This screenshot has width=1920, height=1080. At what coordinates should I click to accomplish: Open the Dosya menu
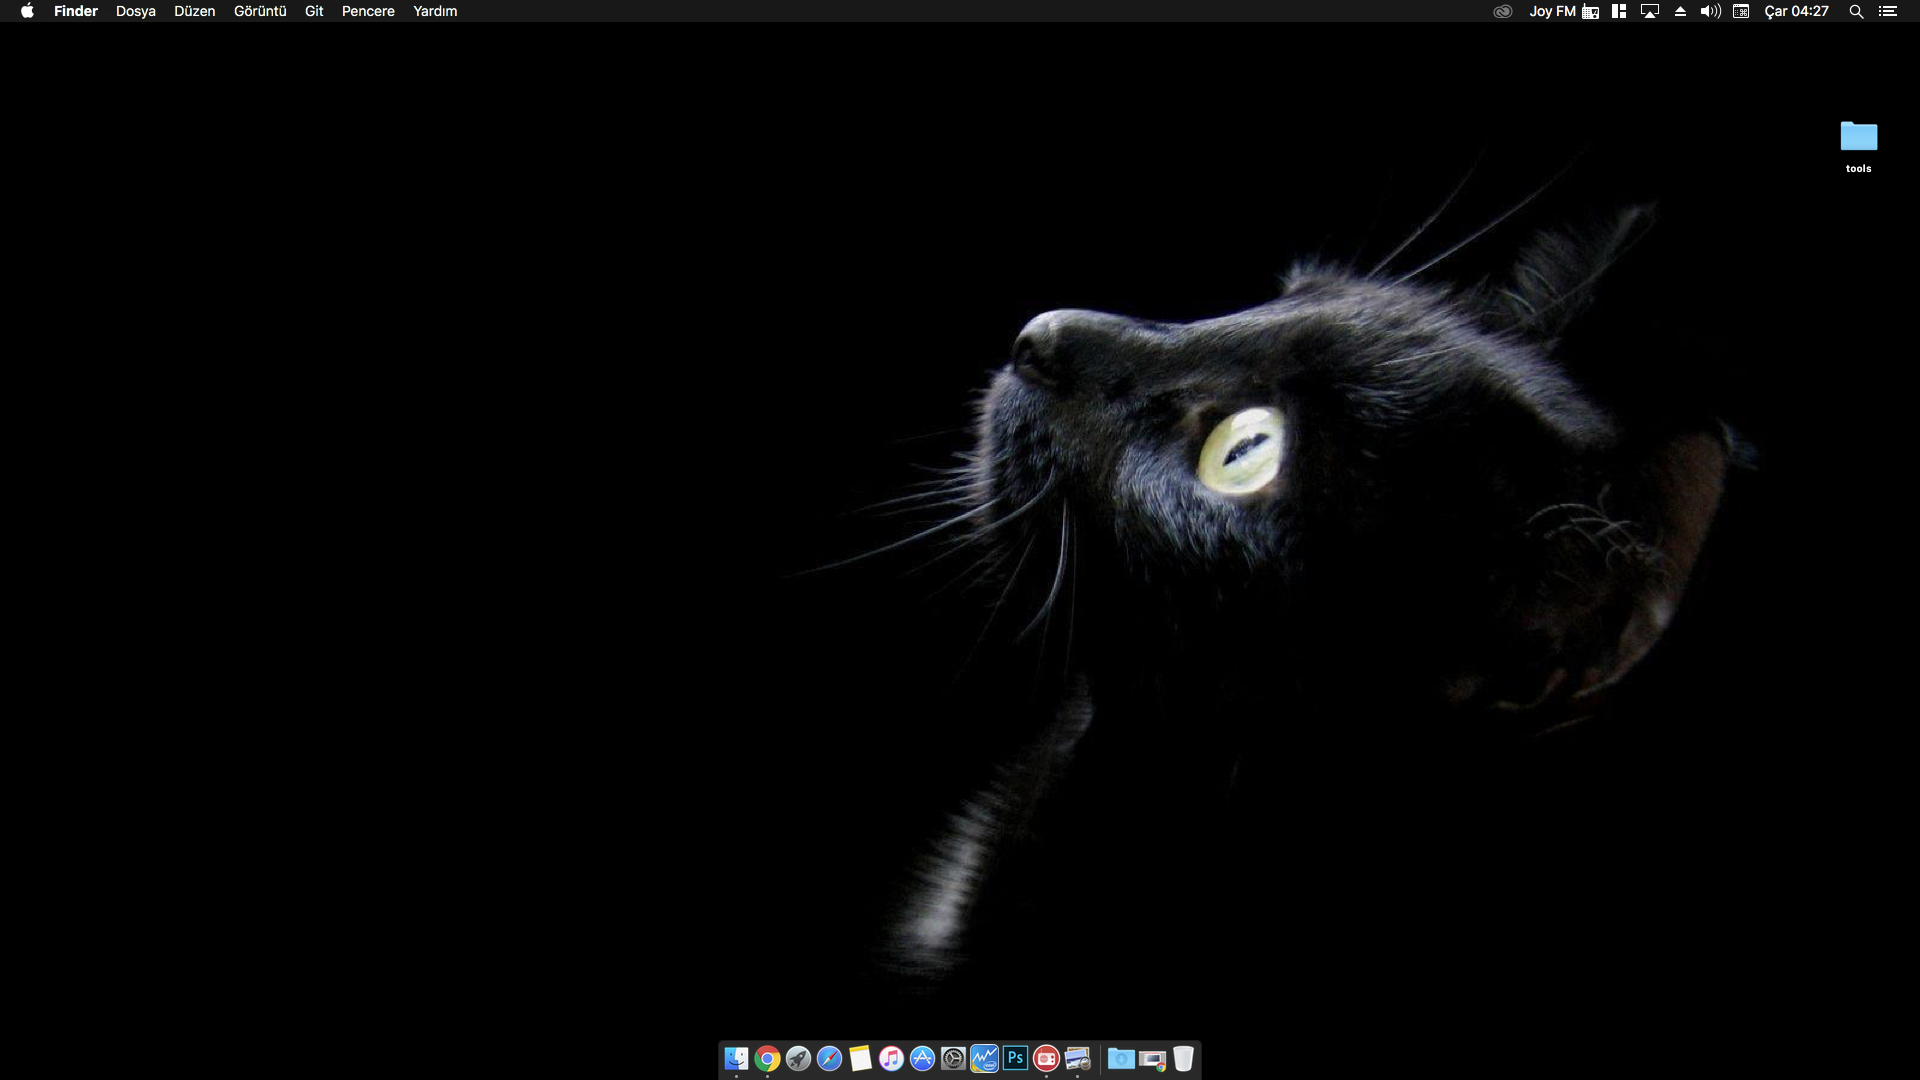pos(135,11)
